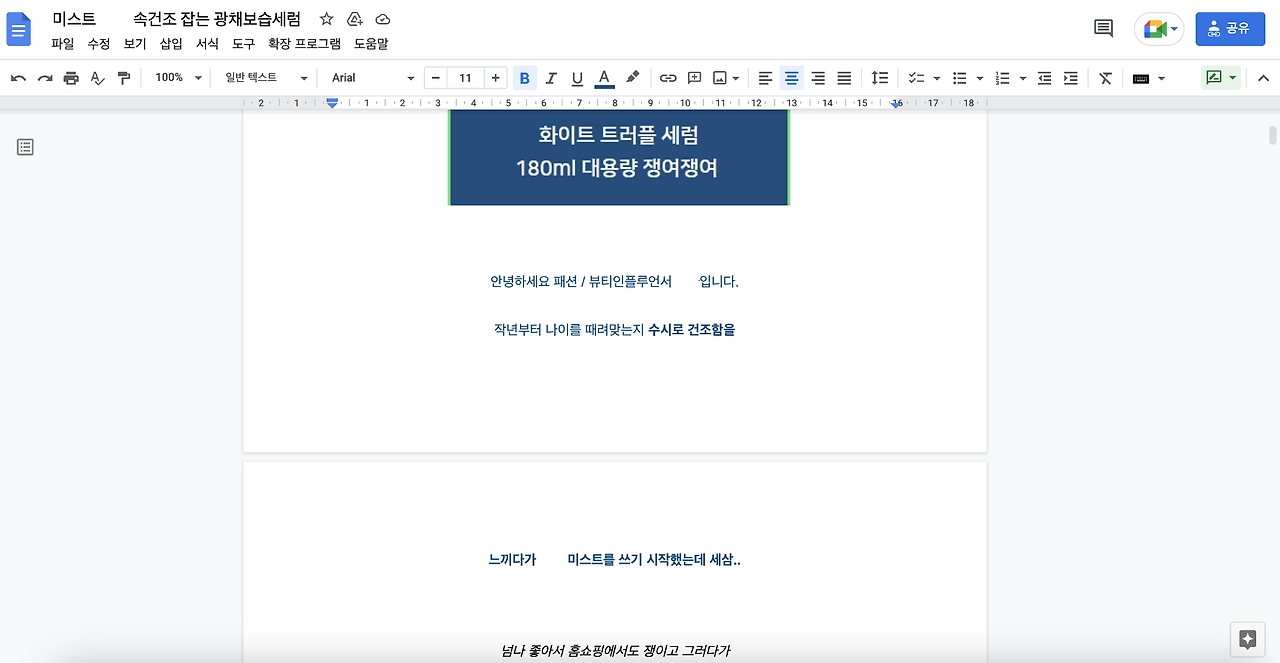The width and height of the screenshot is (1280, 663).
Task: Toggle bold formatting
Action: [x=525, y=77]
